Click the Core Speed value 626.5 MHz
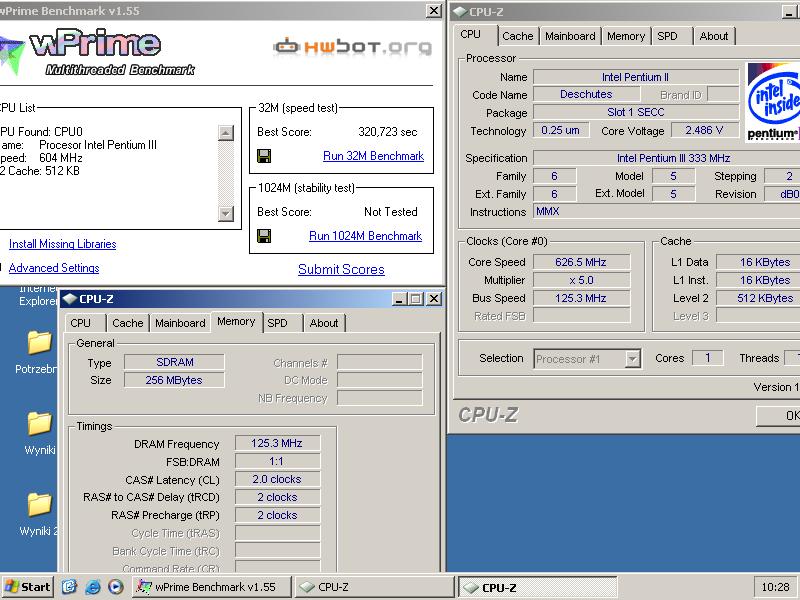The image size is (800, 600). tap(581, 262)
